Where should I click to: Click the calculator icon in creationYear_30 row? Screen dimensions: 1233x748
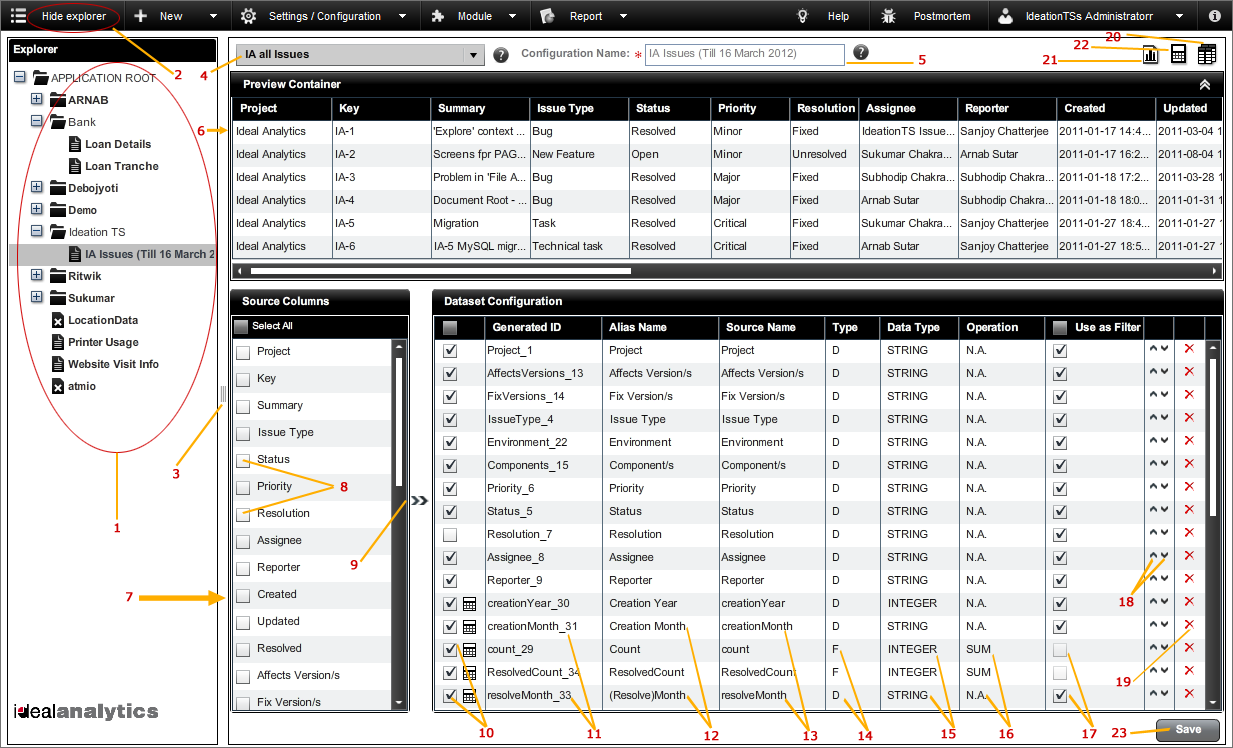469,604
